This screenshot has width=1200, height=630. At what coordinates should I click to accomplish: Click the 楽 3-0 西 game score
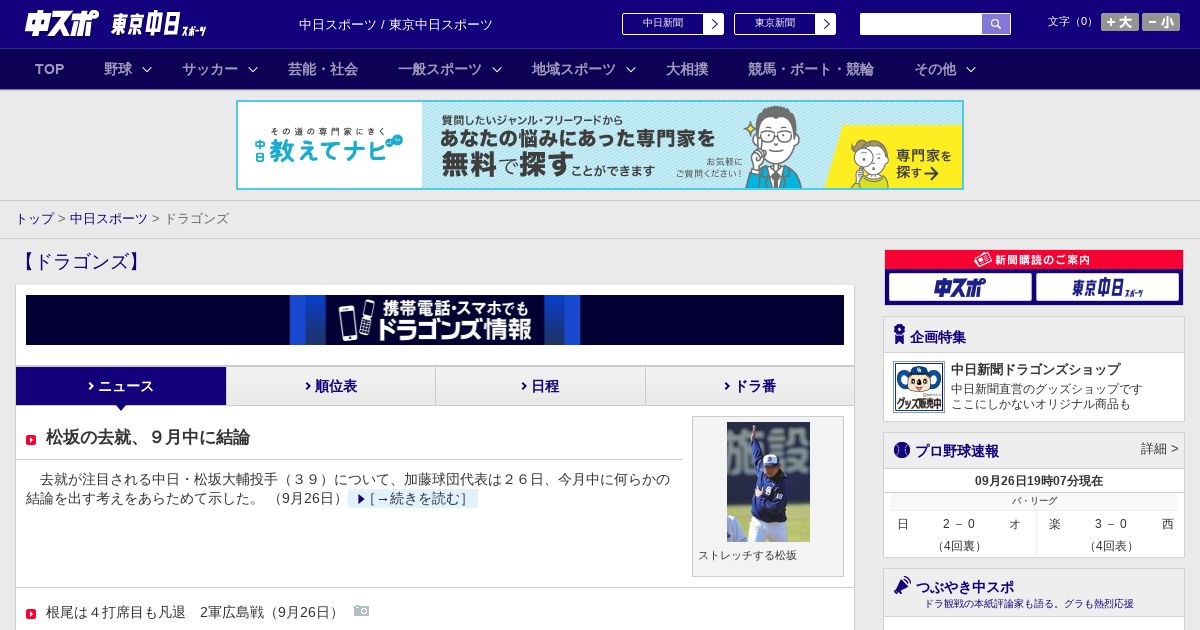(x=1111, y=524)
